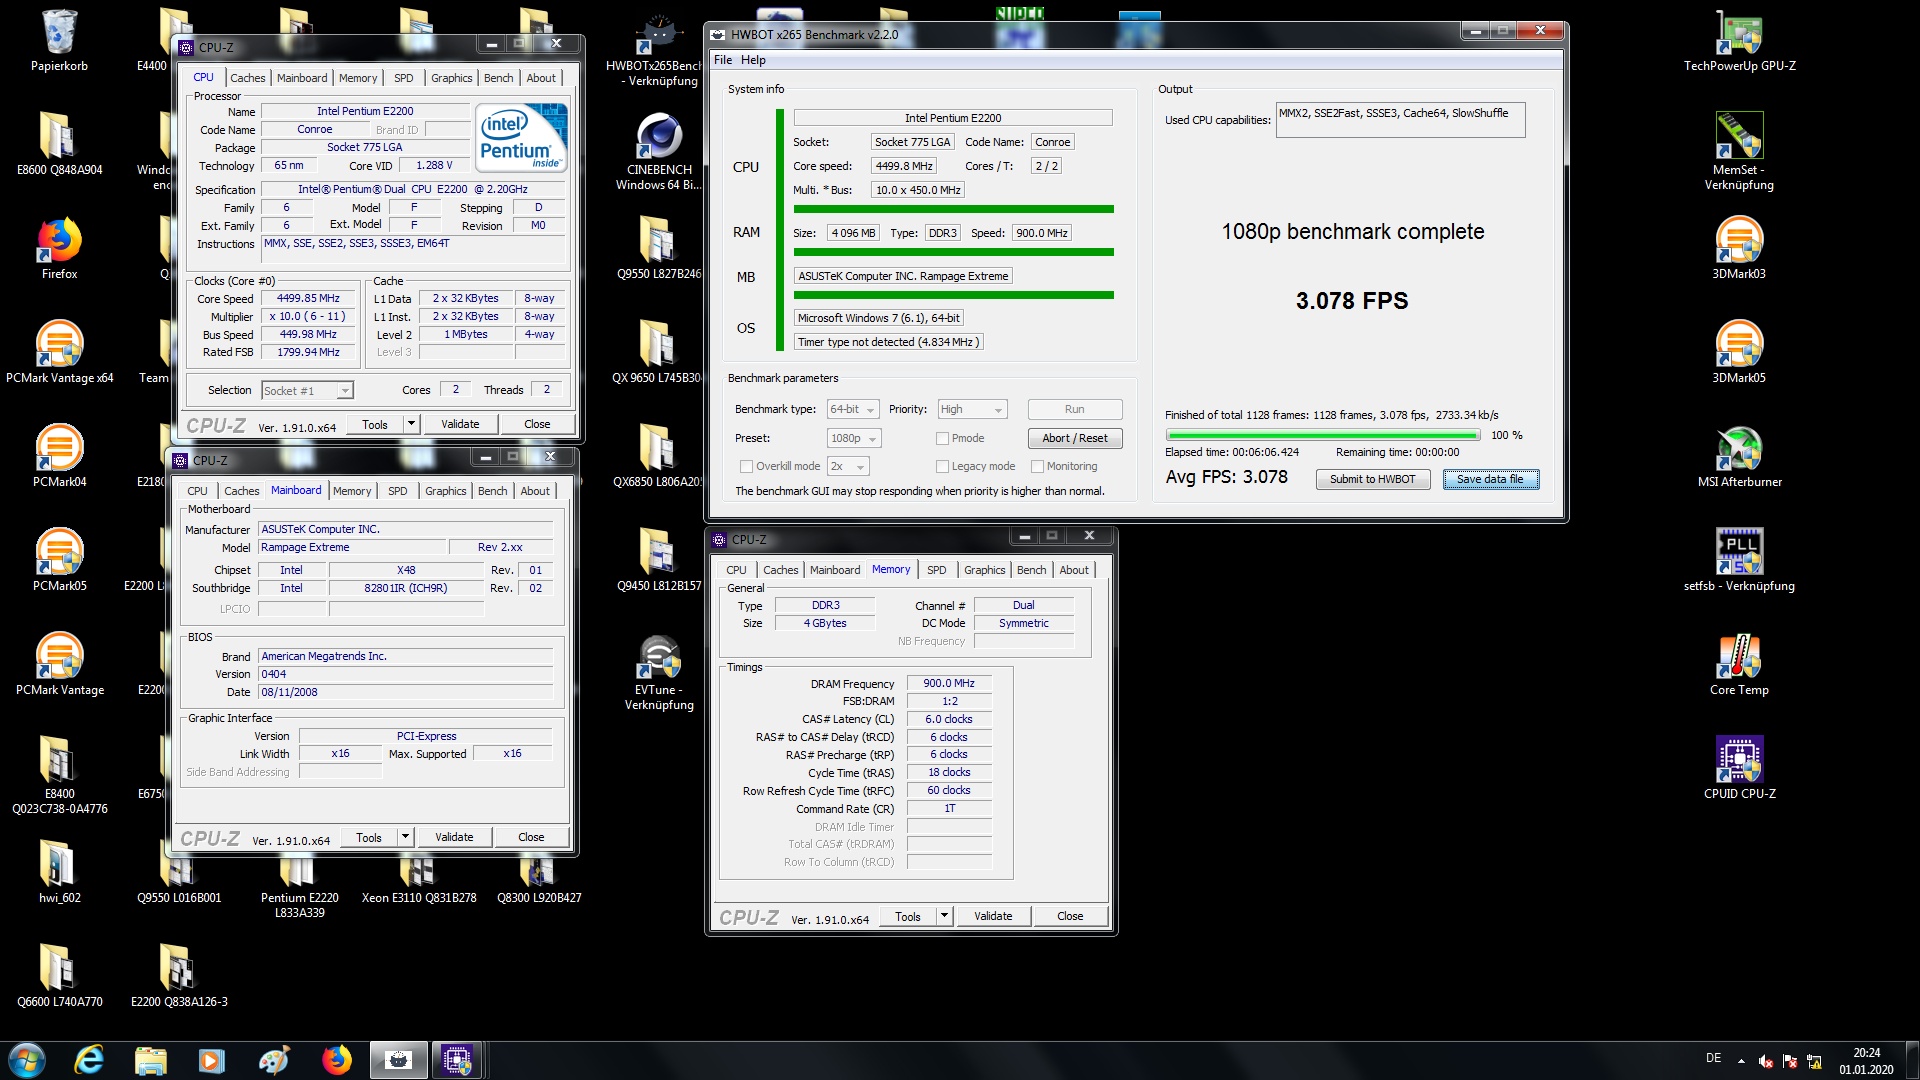Click the Windows Start orb
Image resolution: width=1920 pixels, height=1080 pixels.
(27, 1060)
